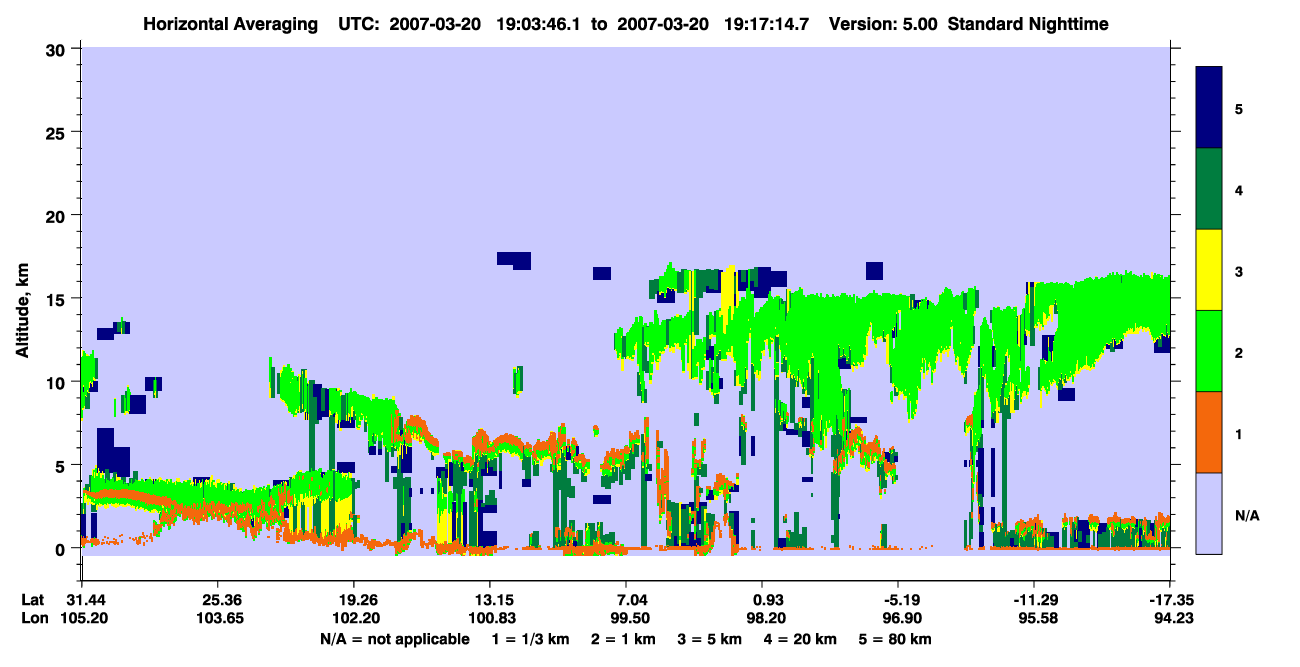This screenshot has height=667, width=1300.
Task: Click the y-axis tick label 10
Action: pyautogui.click(x=58, y=382)
